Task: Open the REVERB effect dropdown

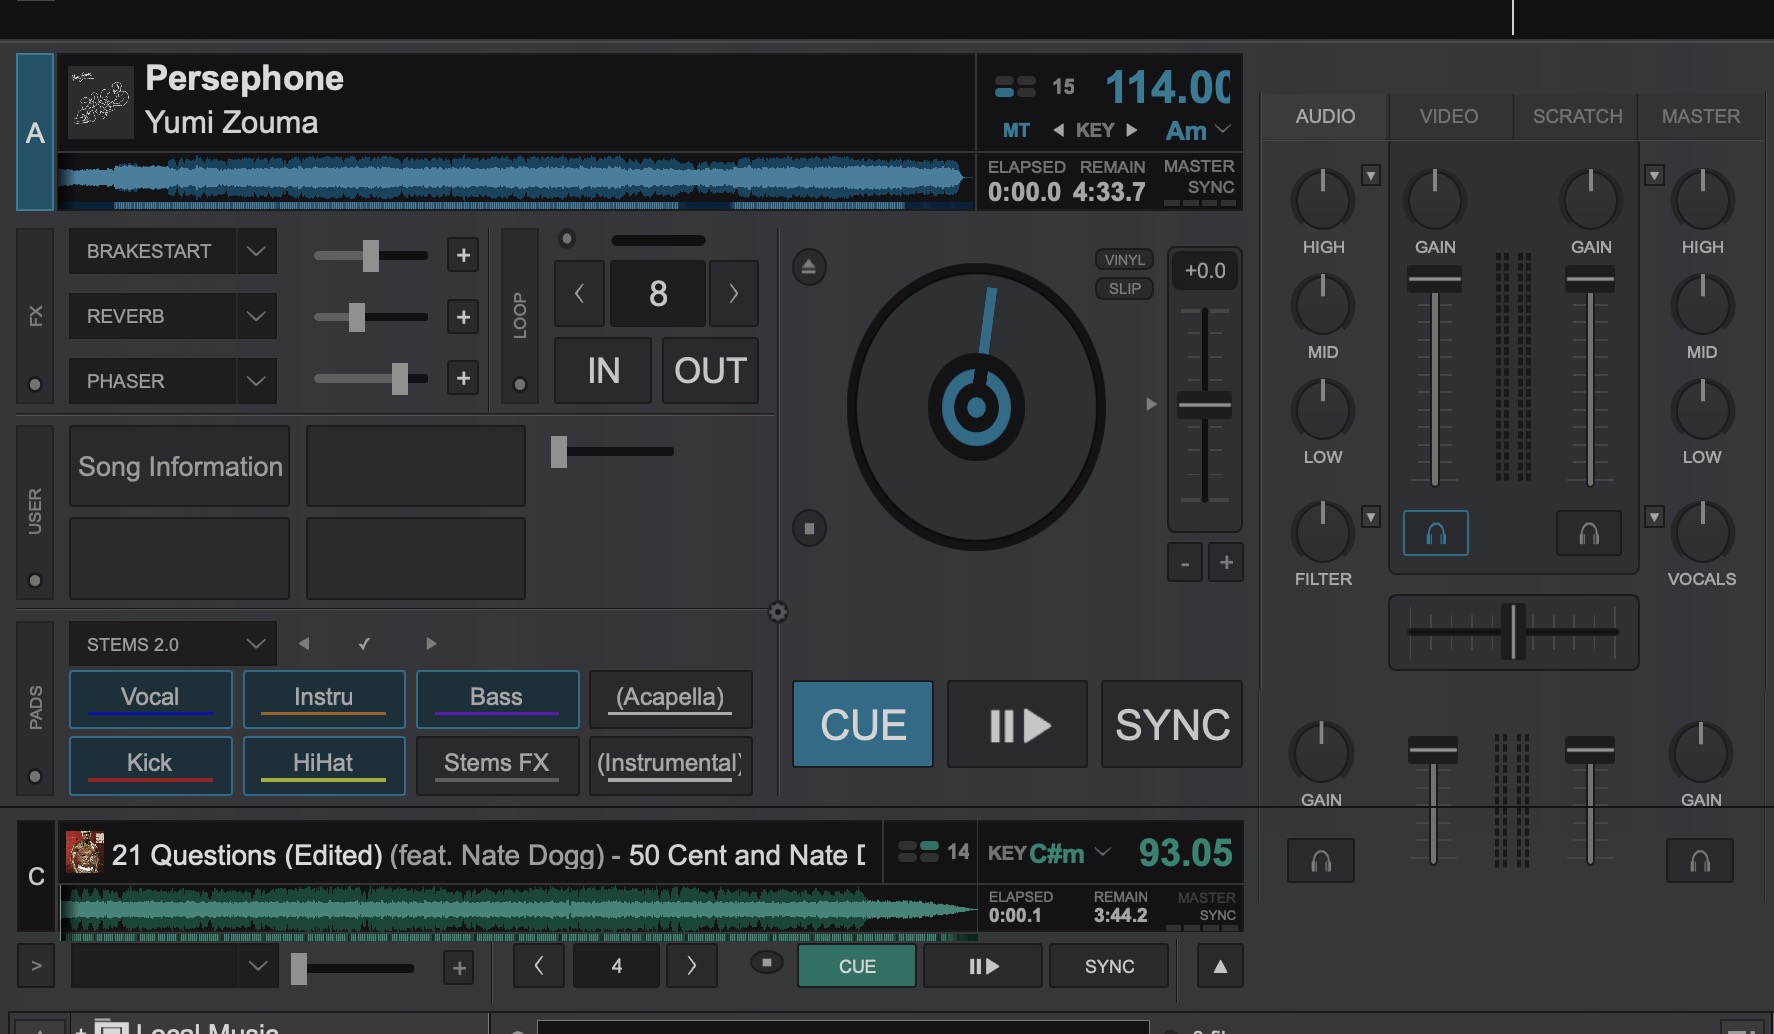Action: (256, 316)
